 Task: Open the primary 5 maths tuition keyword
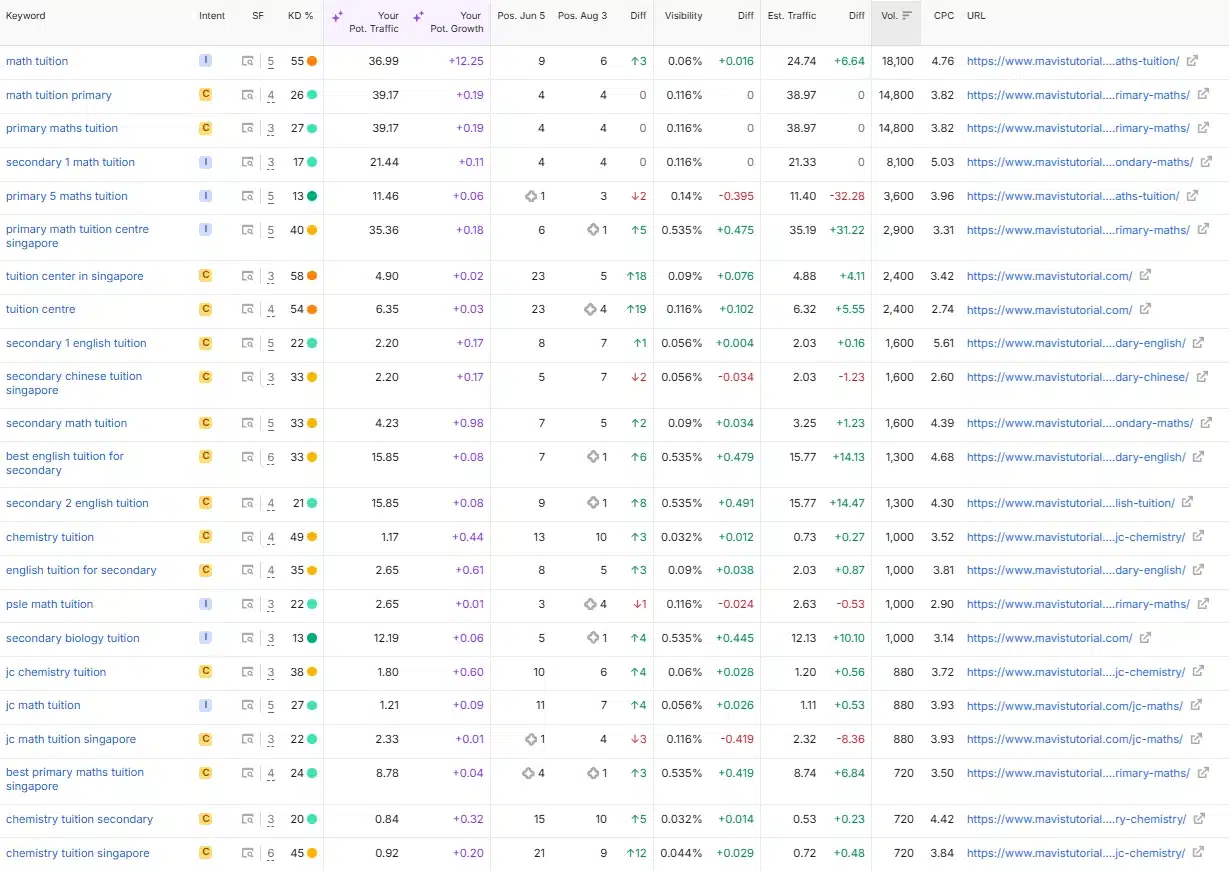[67, 196]
